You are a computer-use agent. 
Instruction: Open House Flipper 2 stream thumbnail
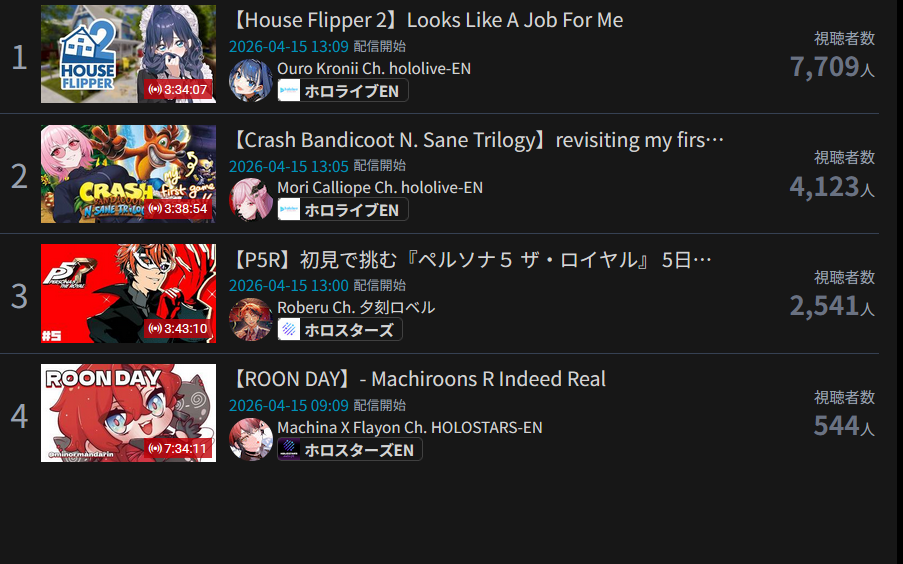128,54
